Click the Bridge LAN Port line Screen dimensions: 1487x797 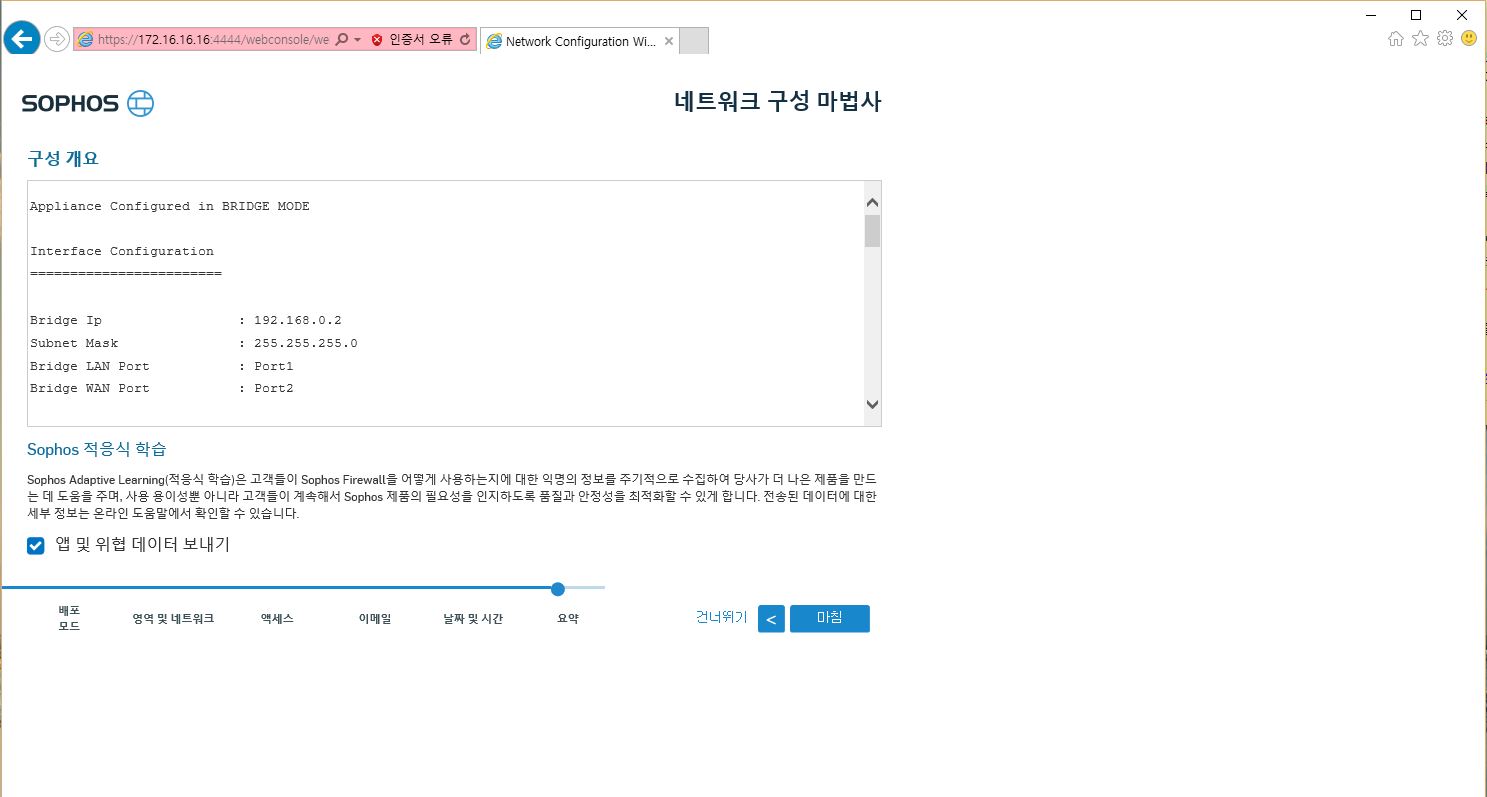coord(161,366)
